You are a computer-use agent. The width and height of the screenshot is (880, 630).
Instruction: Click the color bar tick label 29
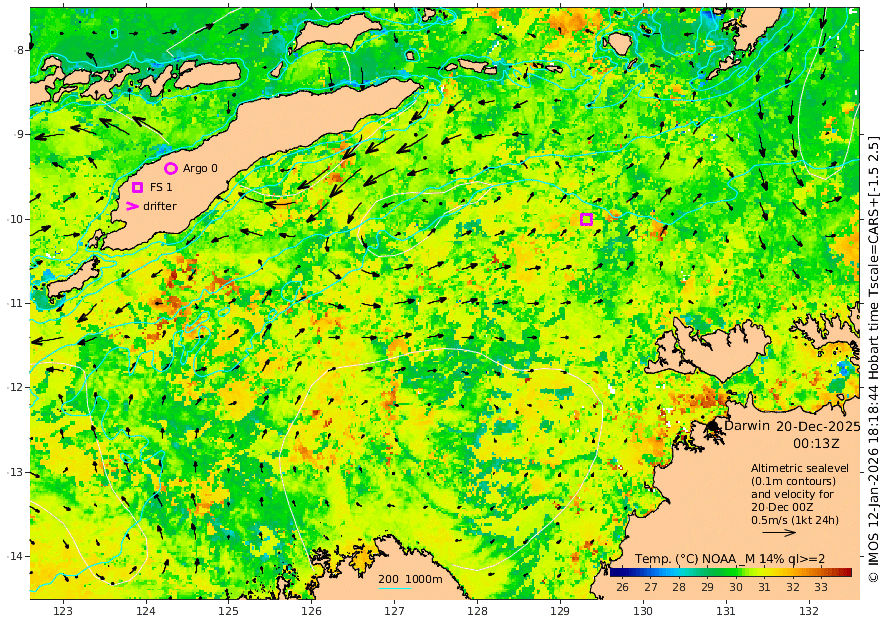pos(707,587)
